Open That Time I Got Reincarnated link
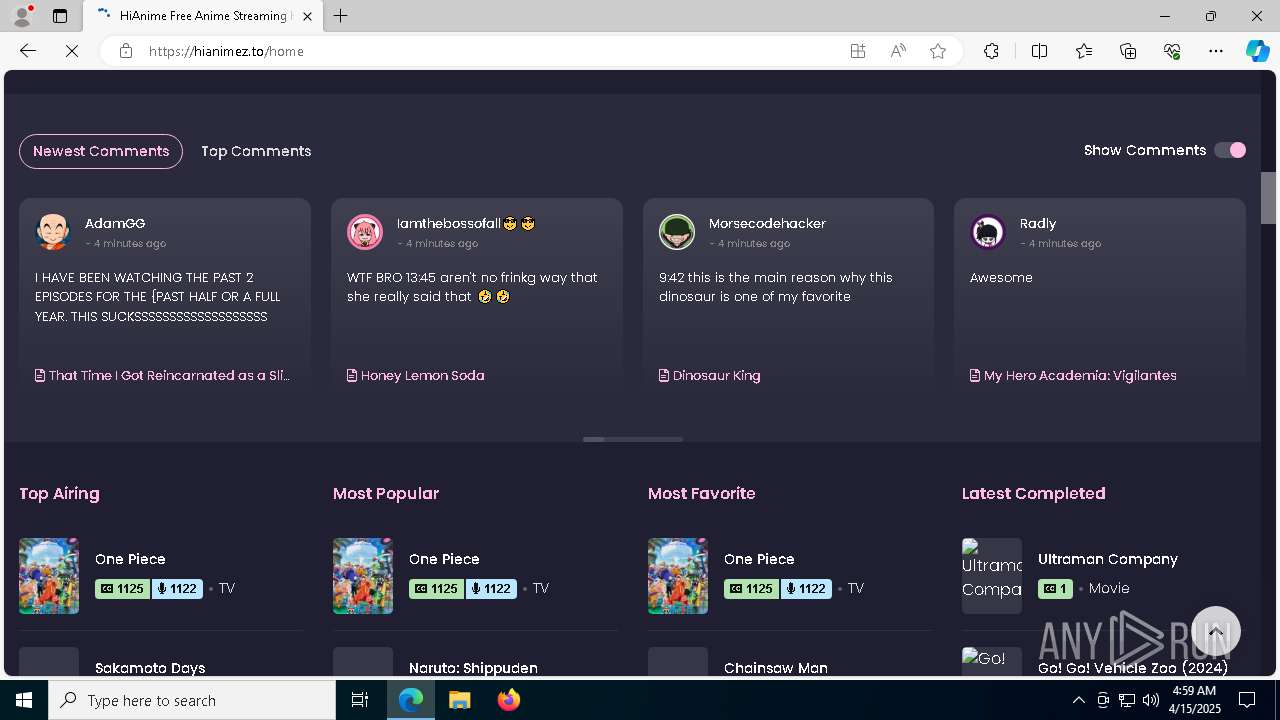The image size is (1280, 720). point(163,375)
